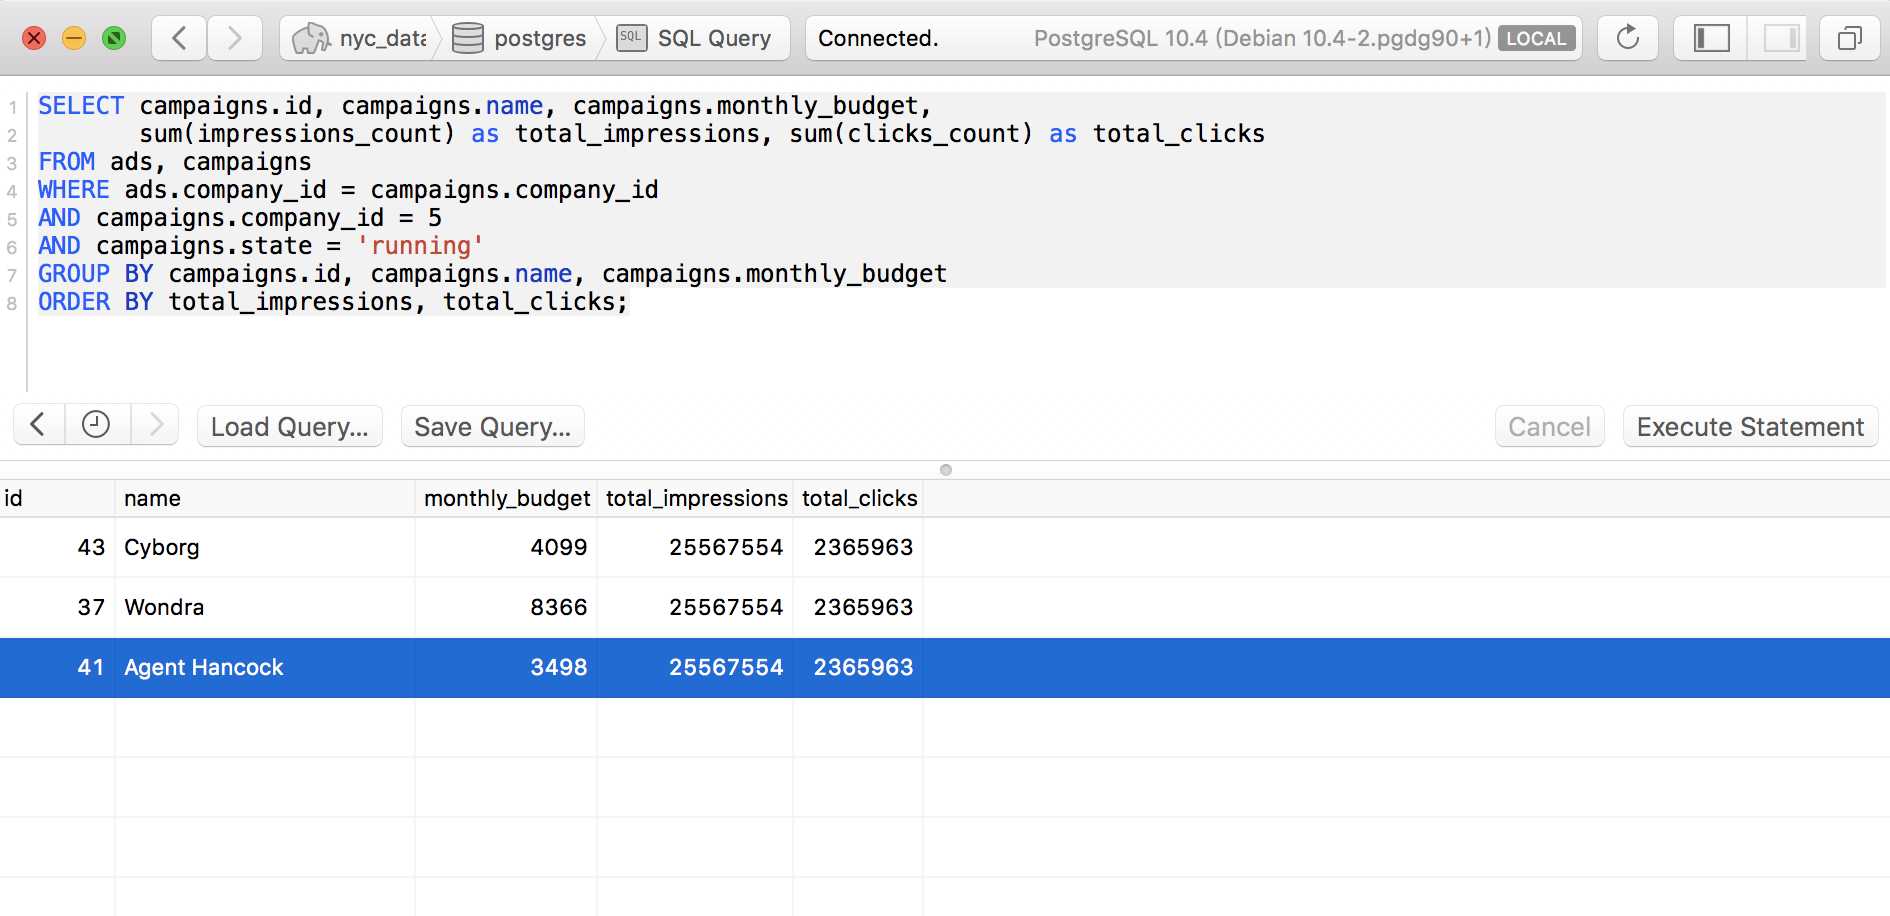The image size is (1890, 916).
Task: Click monthly budget value 8366
Action: point(506,607)
